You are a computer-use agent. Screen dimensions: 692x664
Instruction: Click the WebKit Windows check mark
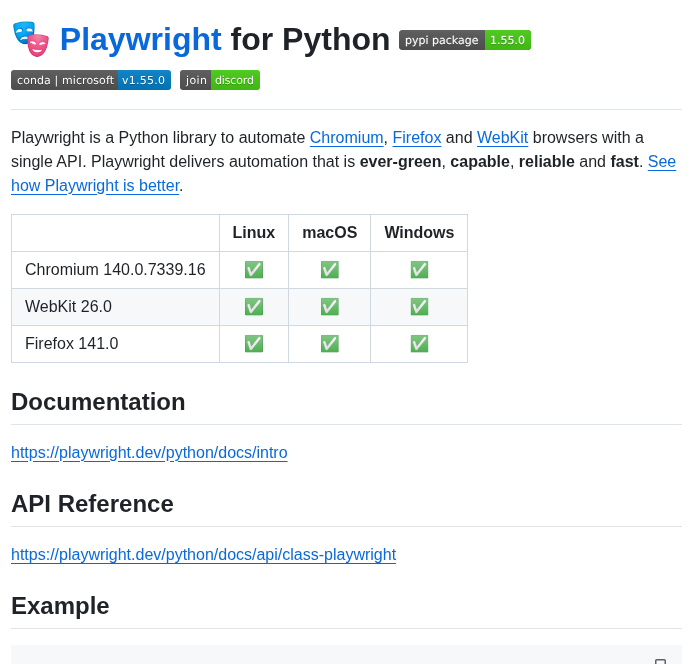[x=419, y=307]
